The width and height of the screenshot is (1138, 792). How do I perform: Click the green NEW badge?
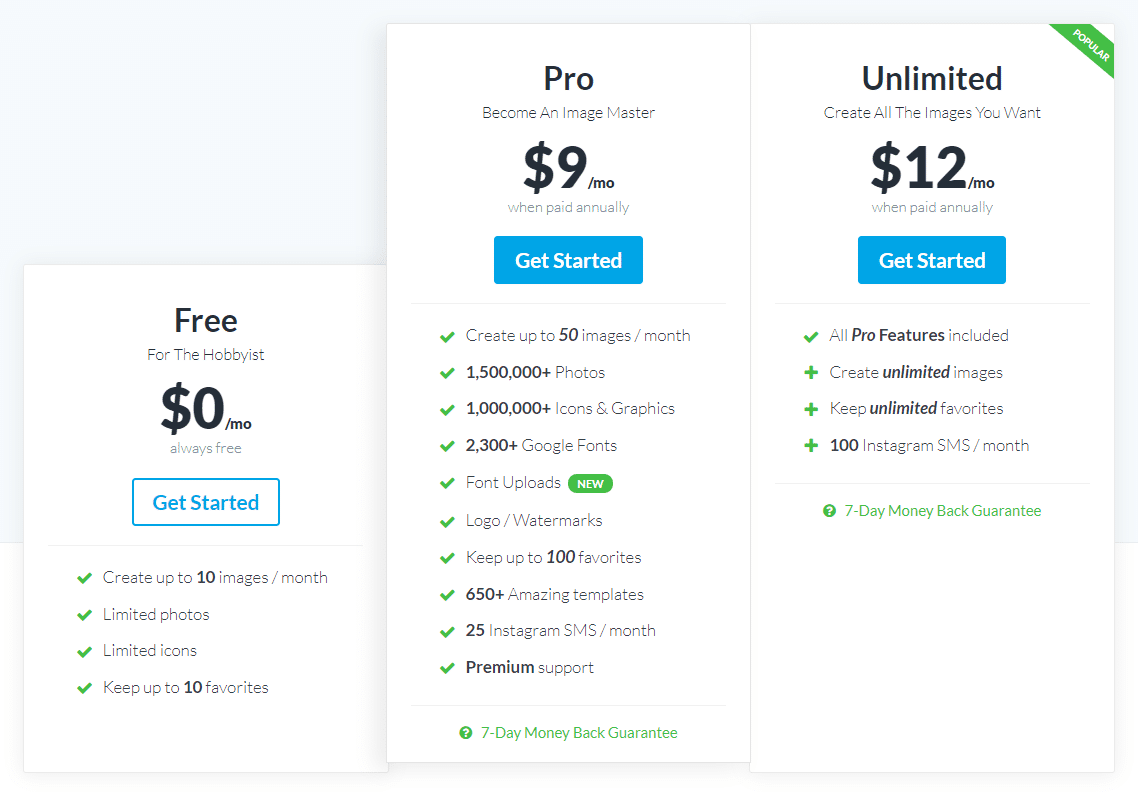590,483
